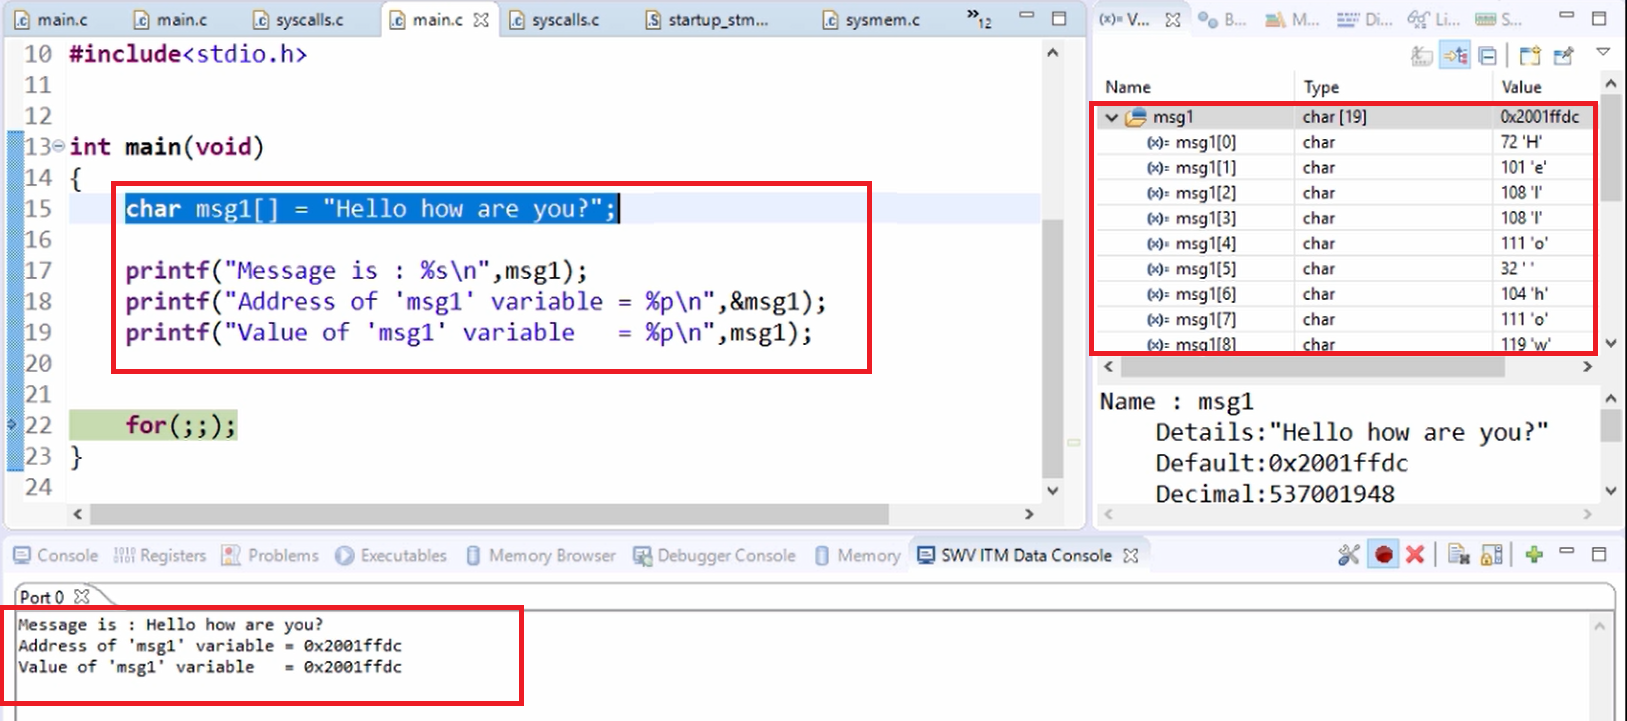Open the second main.c editor tab
1627x721 pixels.
pos(171,19)
